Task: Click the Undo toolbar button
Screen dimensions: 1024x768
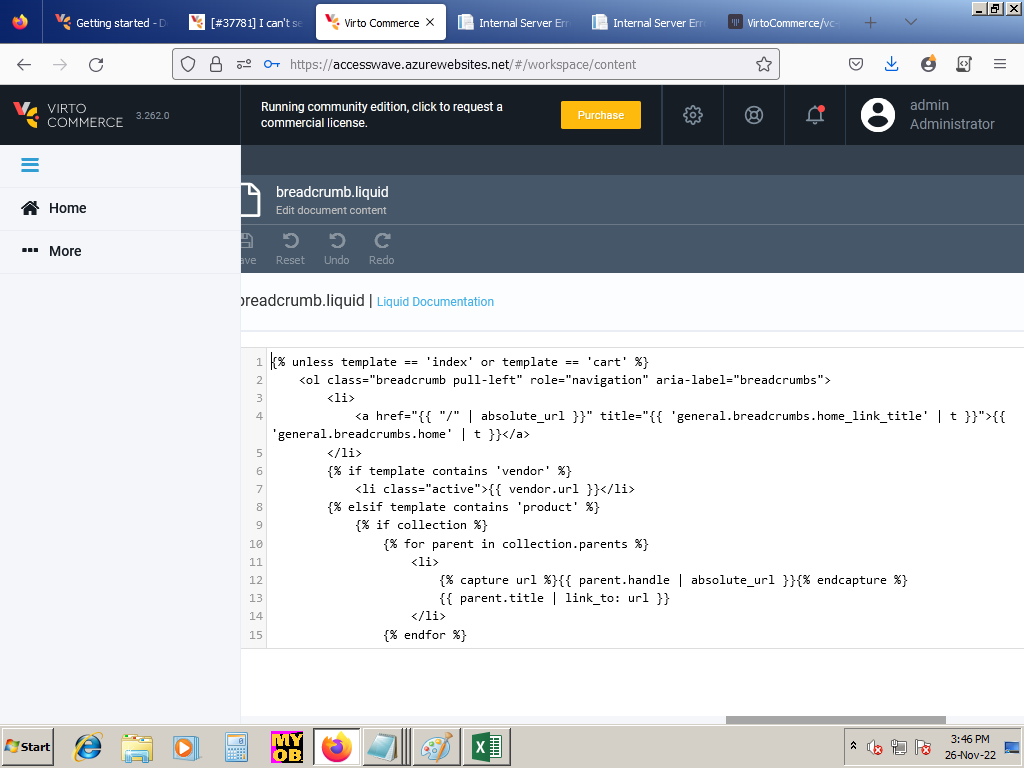Action: [x=337, y=249]
